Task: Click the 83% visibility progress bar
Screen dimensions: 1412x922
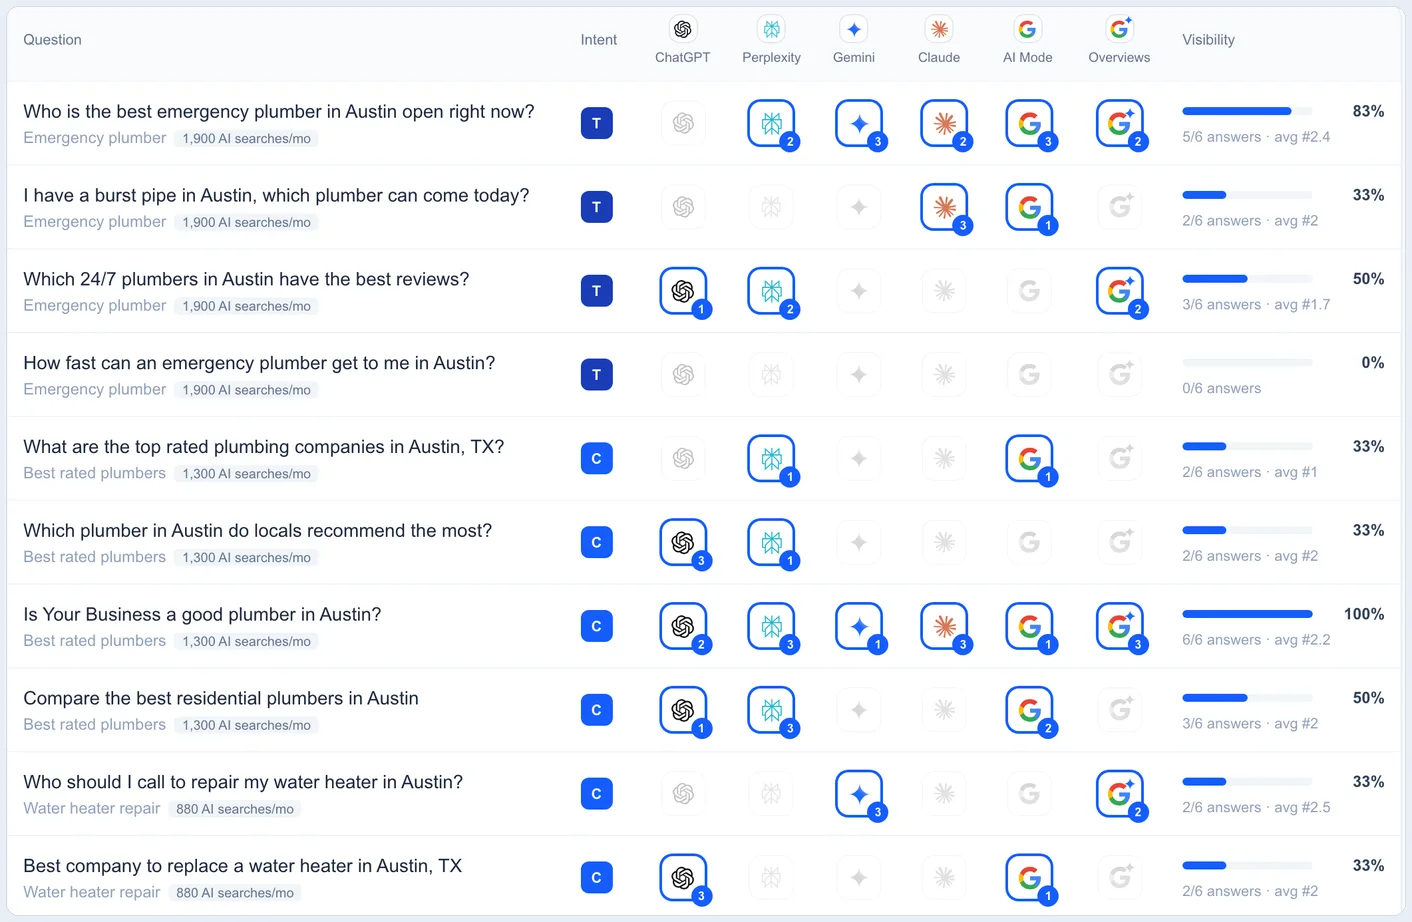Action: tap(1247, 111)
